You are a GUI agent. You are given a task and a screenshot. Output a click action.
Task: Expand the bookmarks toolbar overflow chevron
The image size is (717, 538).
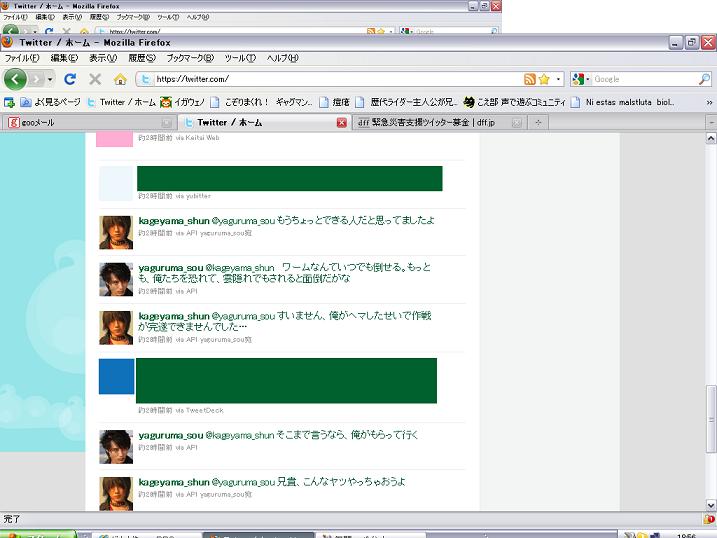coord(709,102)
